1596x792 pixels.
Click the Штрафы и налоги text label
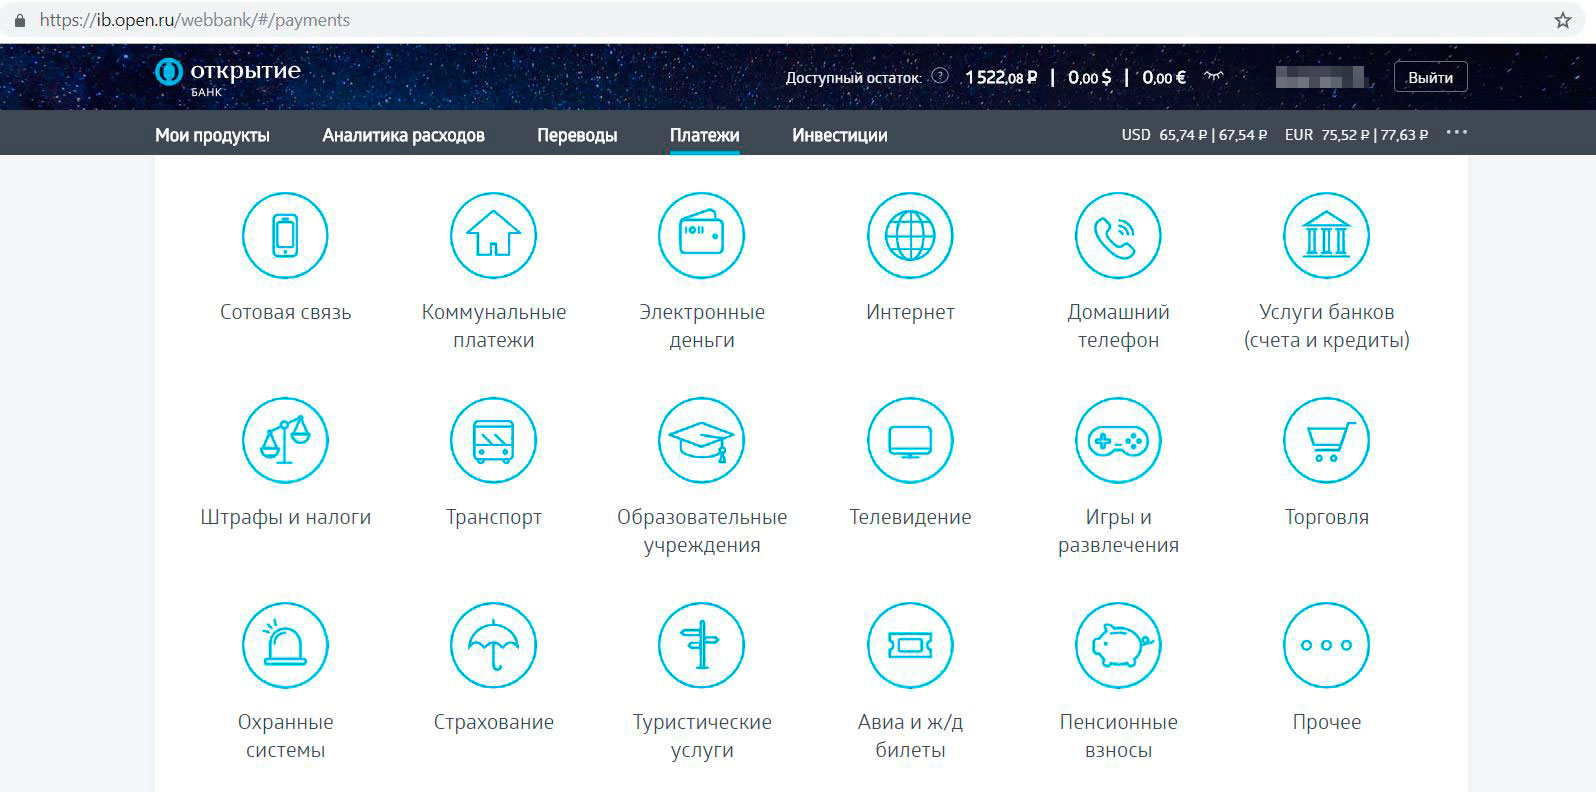[x=285, y=517]
